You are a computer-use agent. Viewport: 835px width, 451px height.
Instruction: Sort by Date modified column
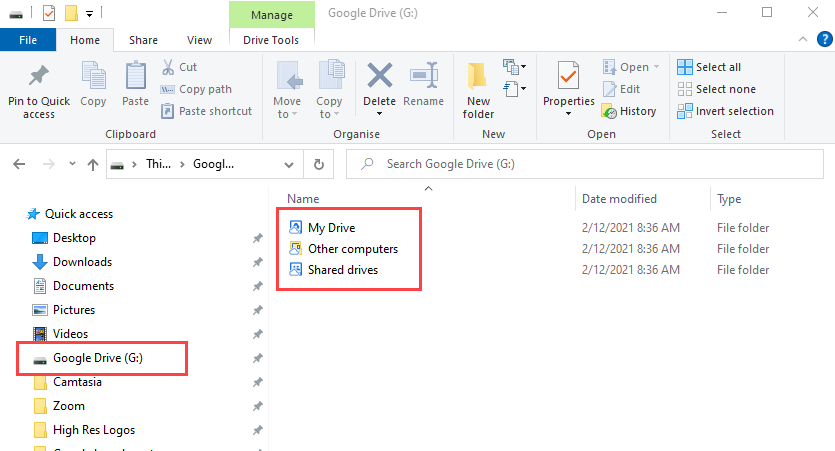pyautogui.click(x=619, y=199)
